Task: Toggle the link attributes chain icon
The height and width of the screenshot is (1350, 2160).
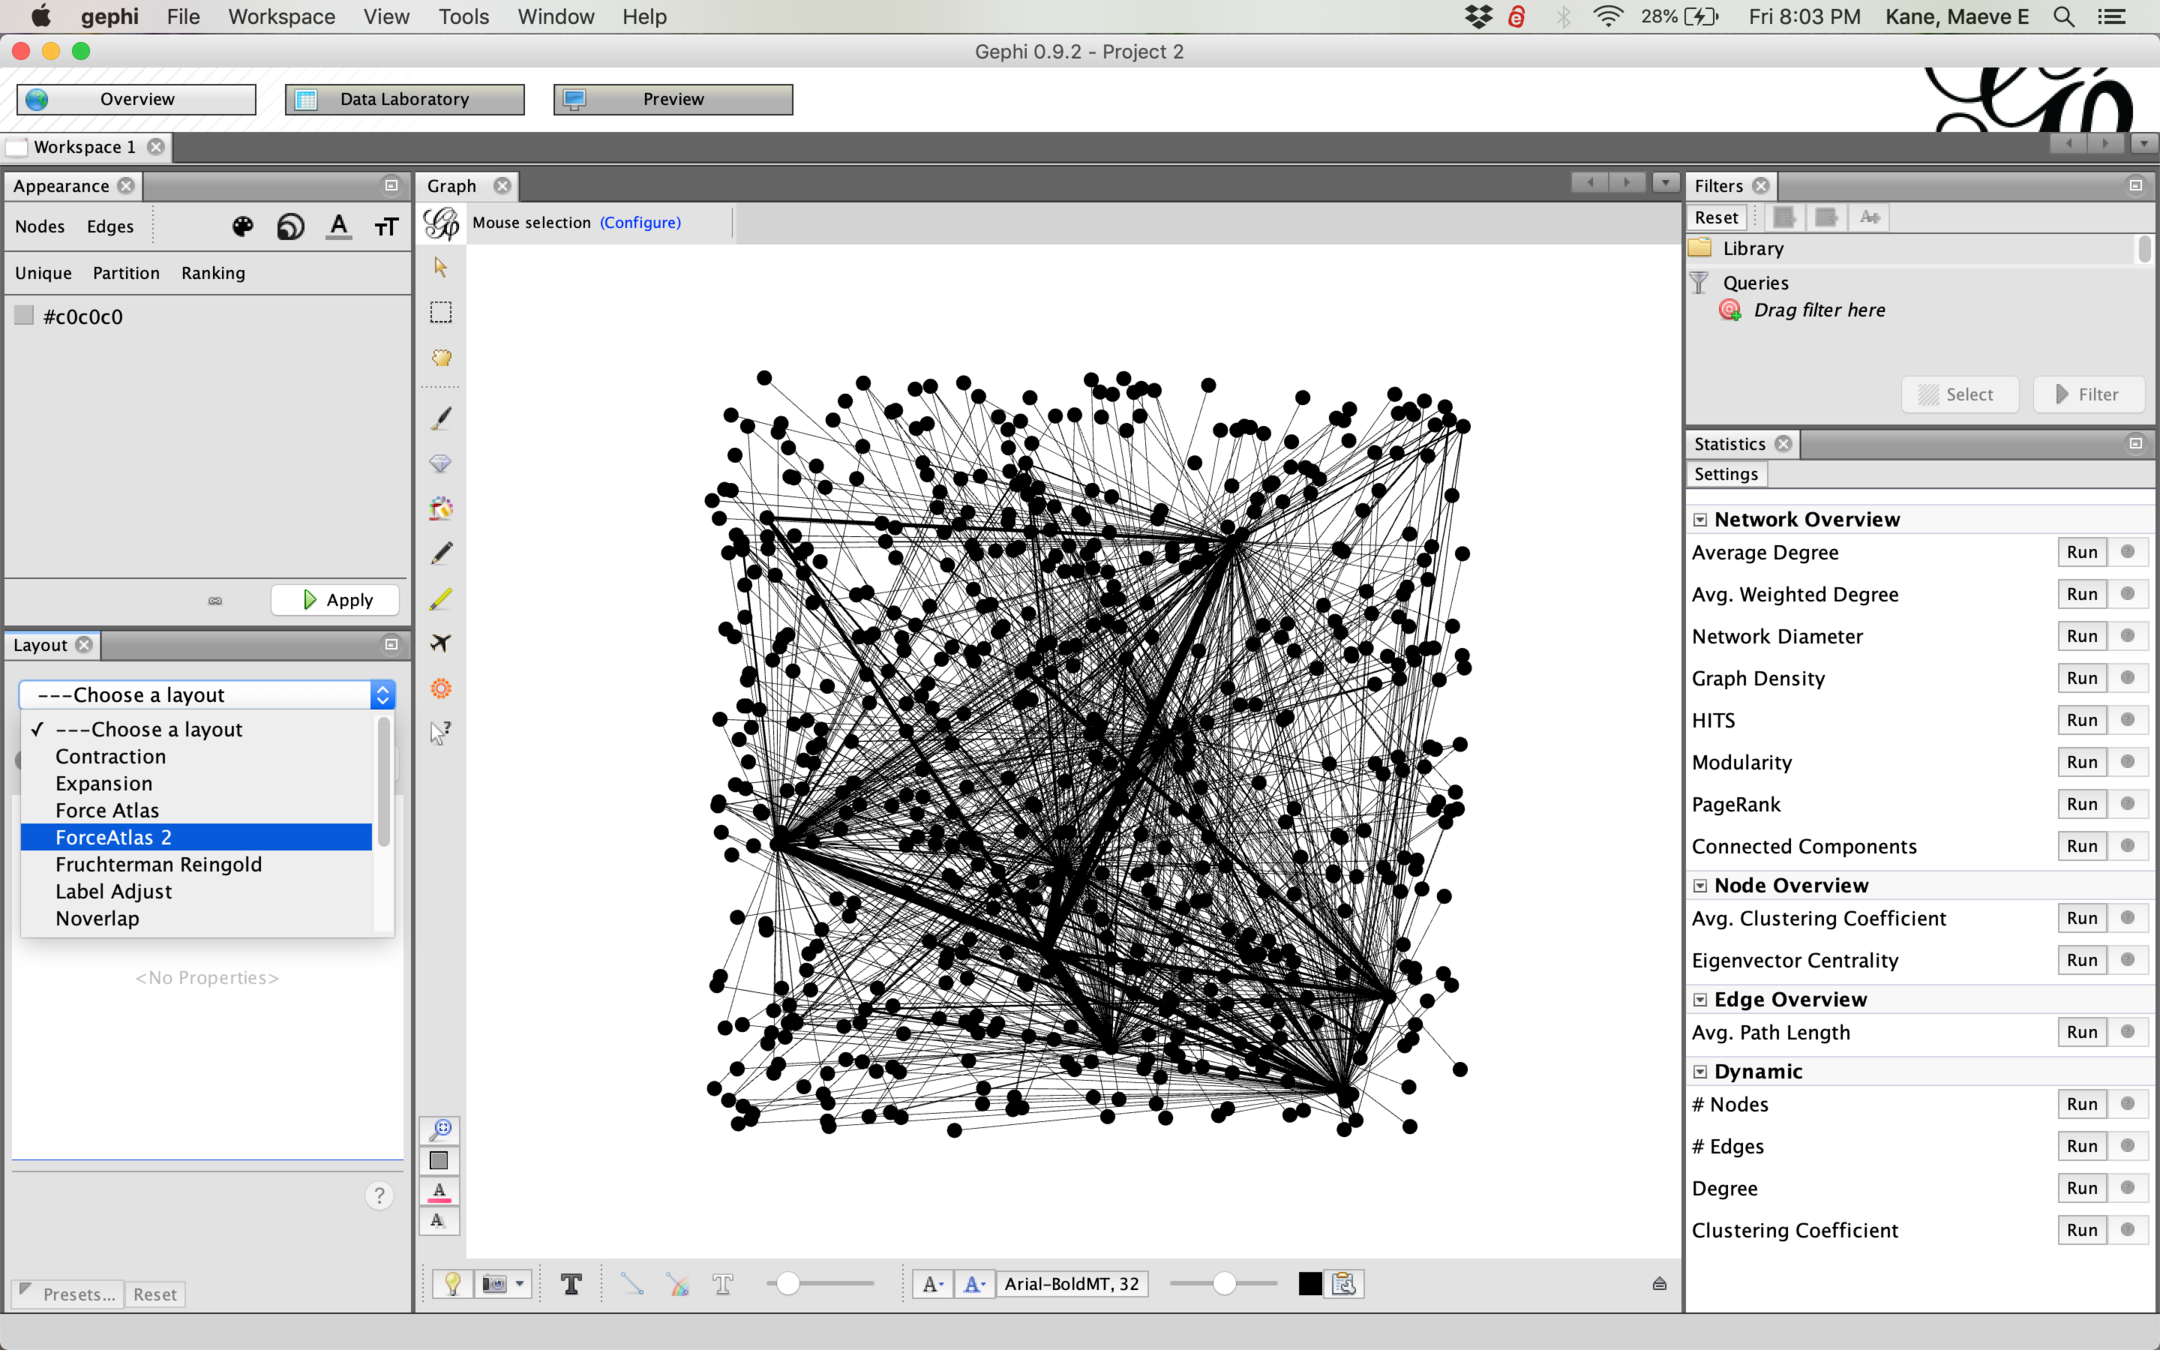Action: click(x=215, y=601)
